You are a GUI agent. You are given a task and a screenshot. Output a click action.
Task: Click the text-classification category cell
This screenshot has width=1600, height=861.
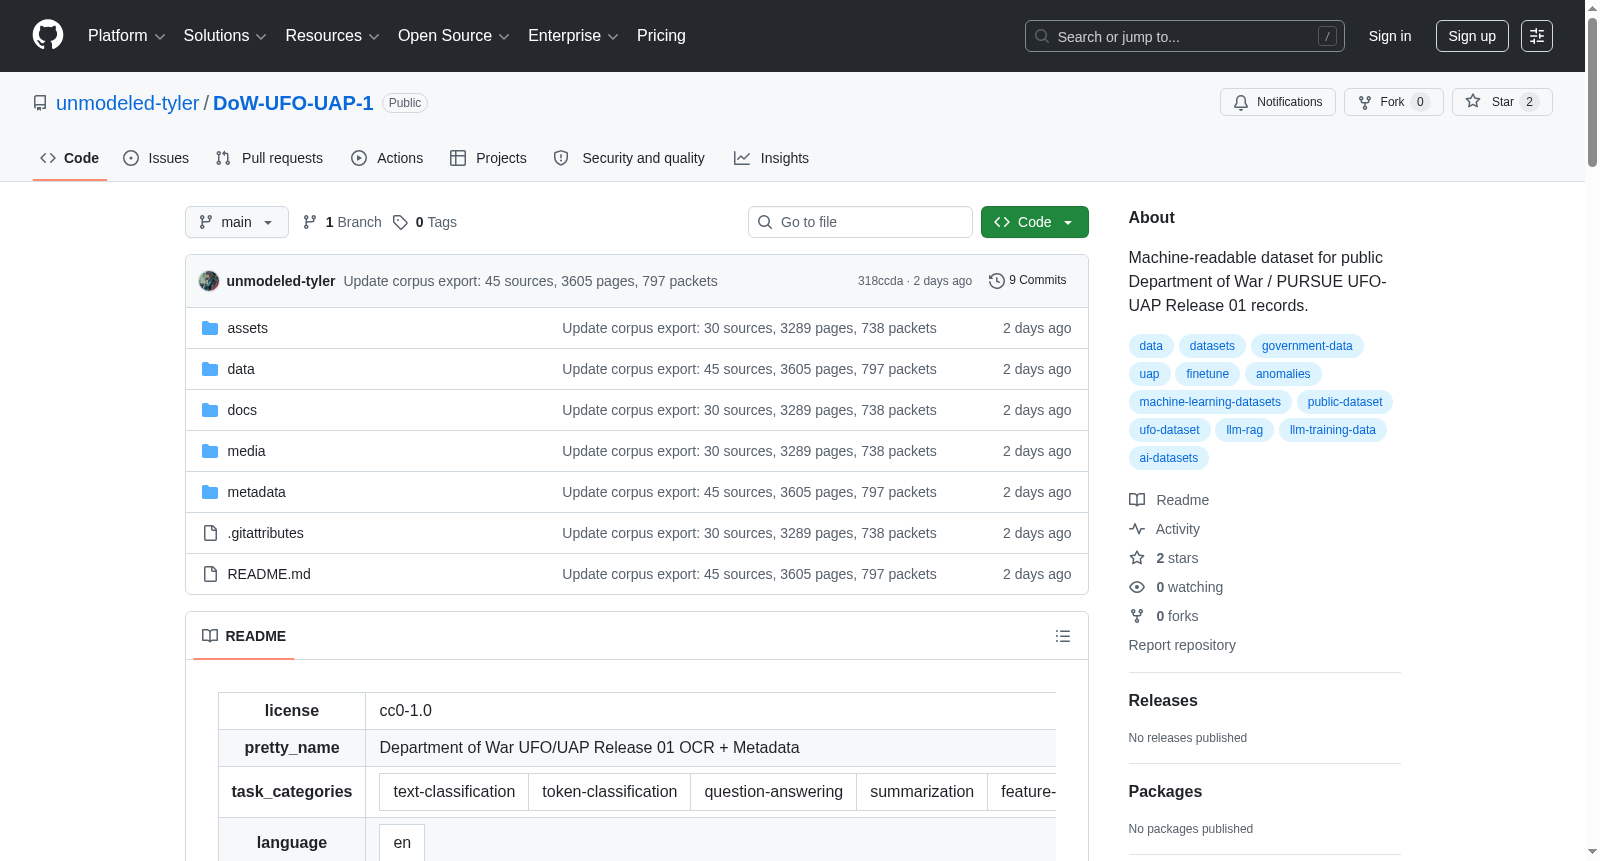click(454, 792)
